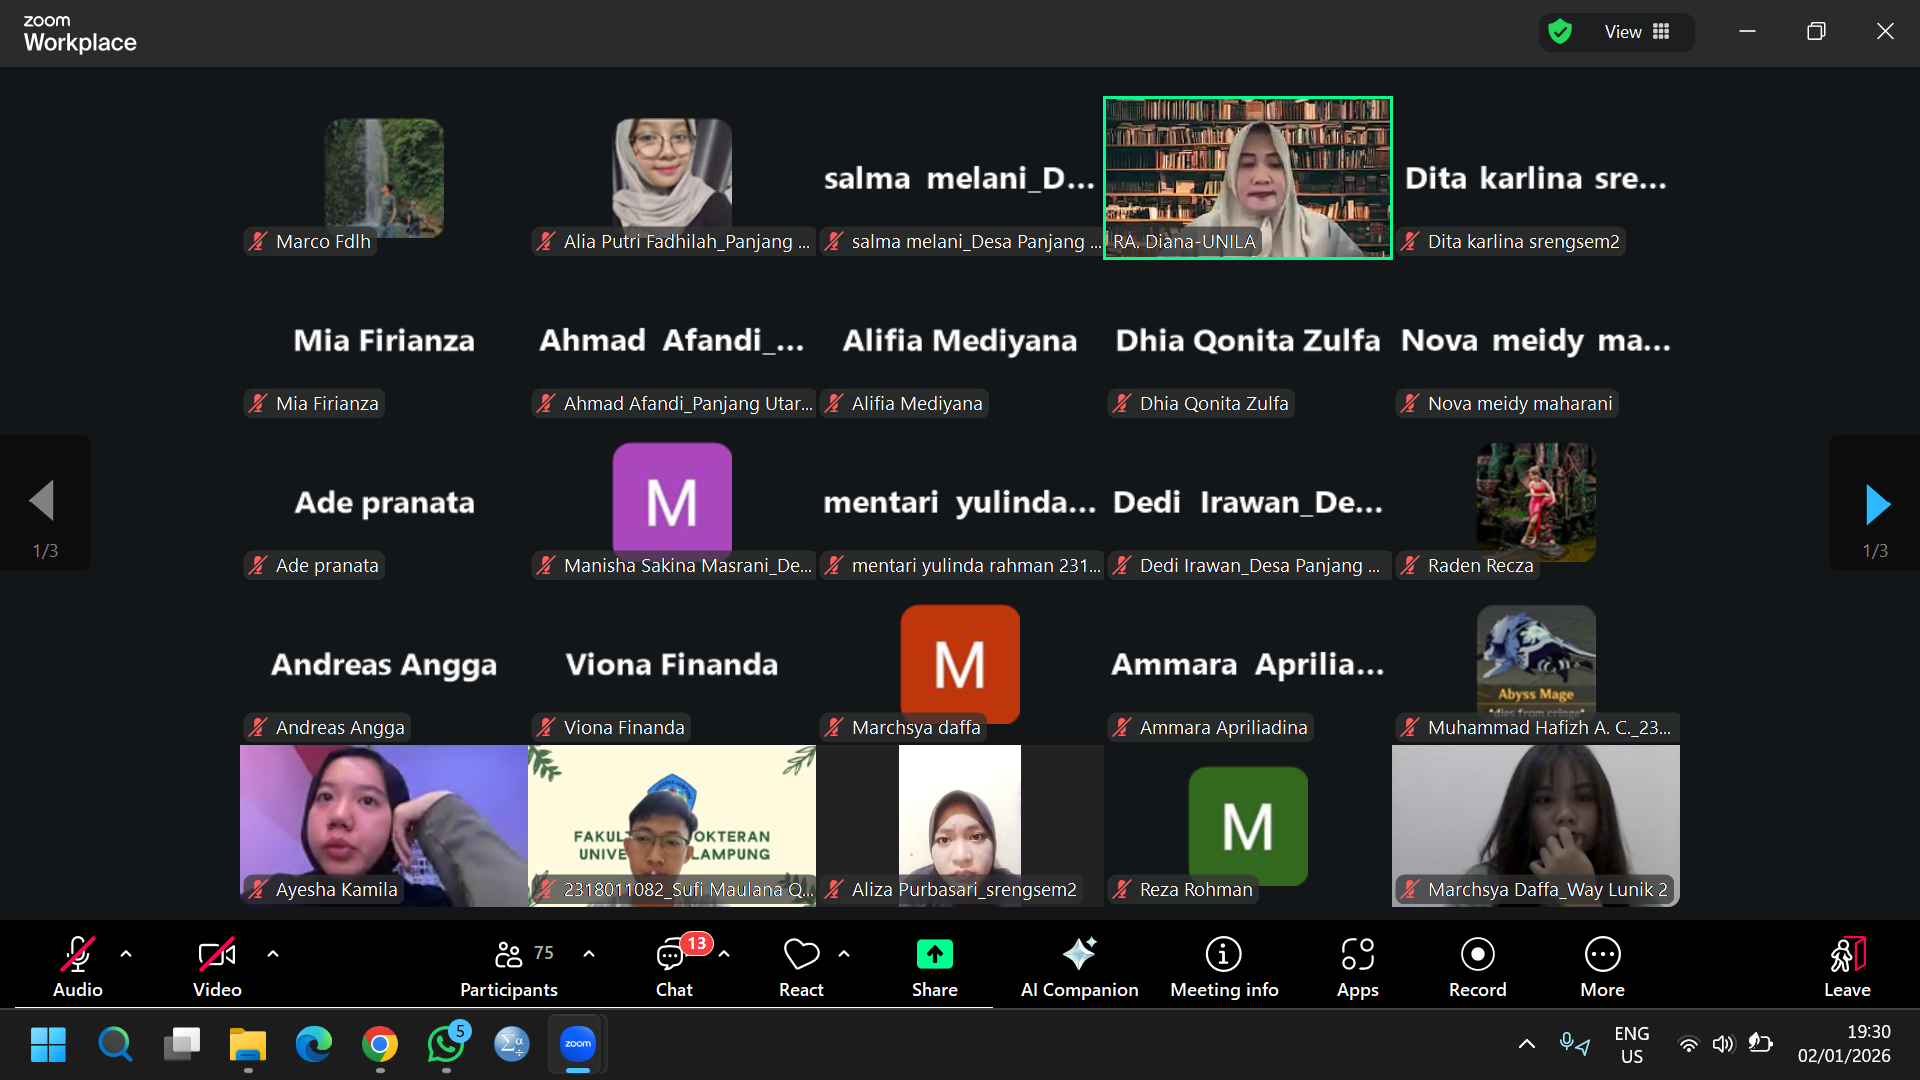
Task: Click Dedi Irawan_Desa Panjang name label
Action: (x=1248, y=565)
